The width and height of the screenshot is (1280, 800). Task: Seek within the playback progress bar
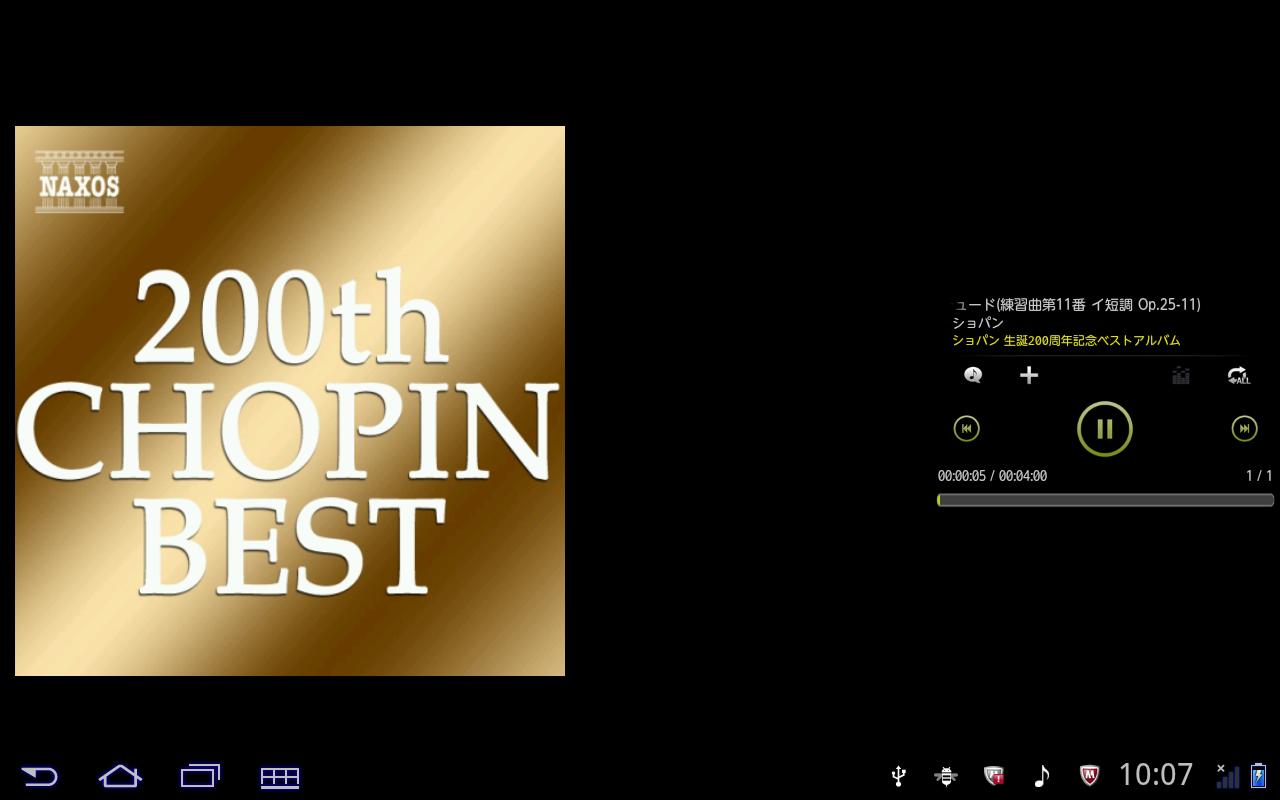[x=1105, y=500]
